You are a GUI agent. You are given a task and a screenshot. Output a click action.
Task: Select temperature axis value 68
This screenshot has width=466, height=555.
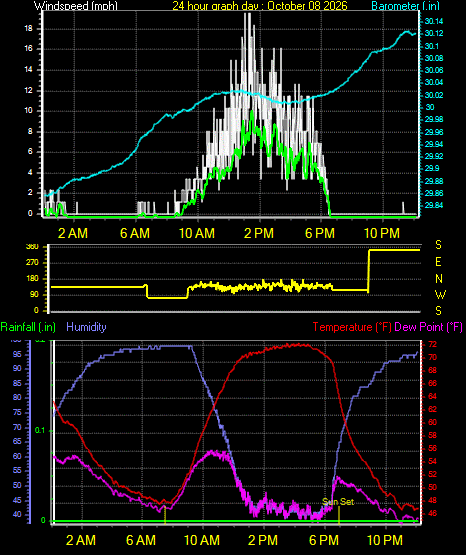432,370
